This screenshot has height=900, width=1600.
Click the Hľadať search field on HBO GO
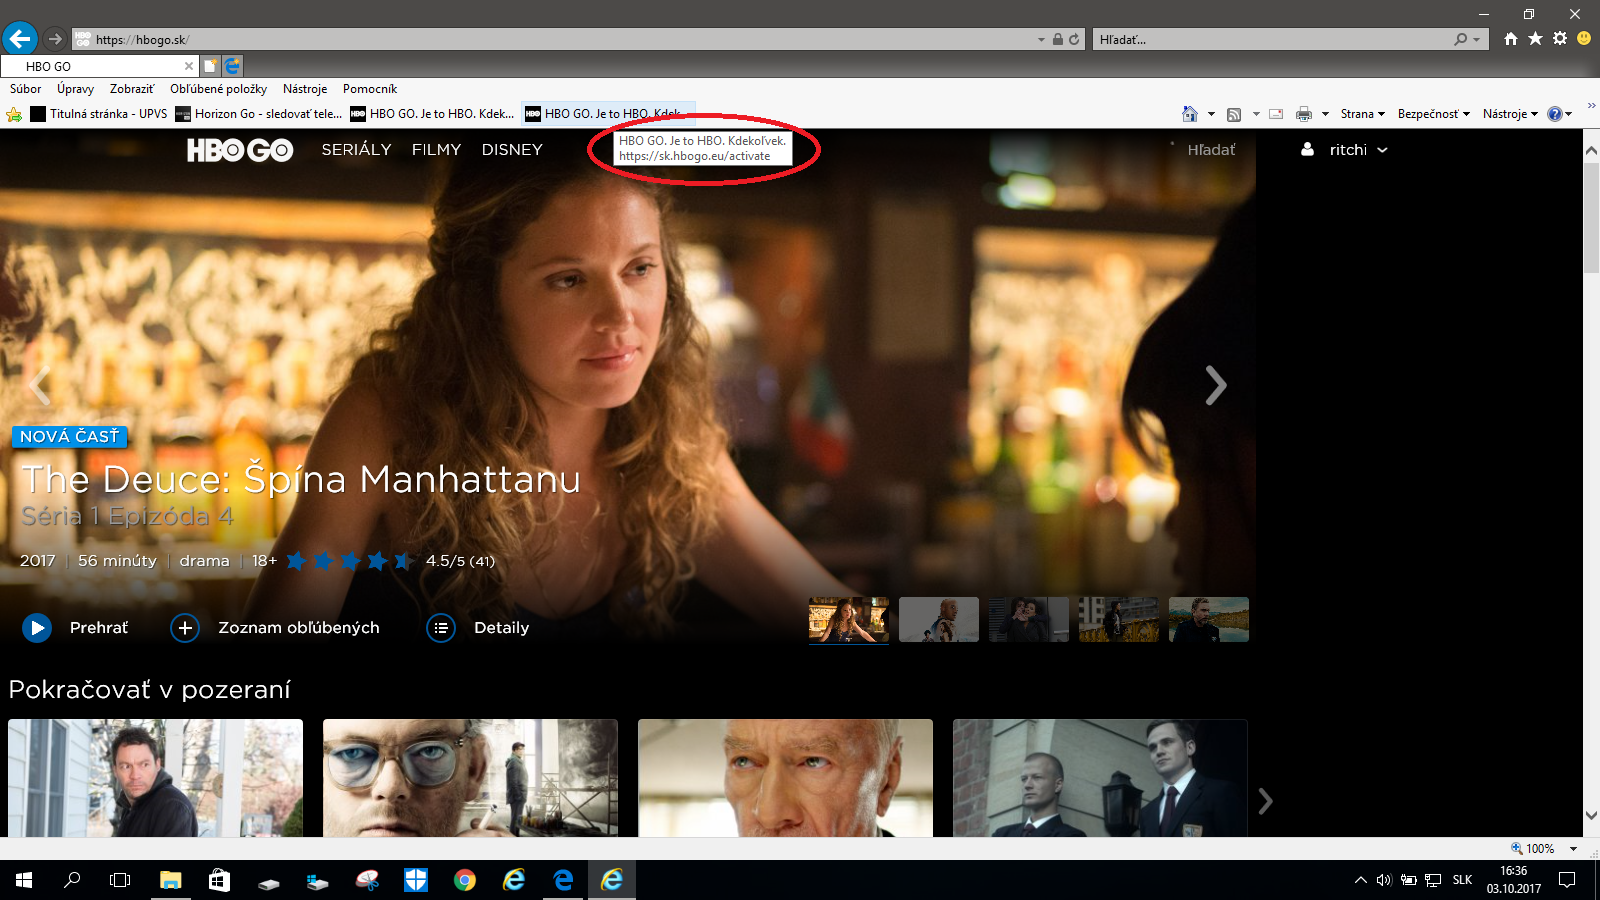(x=1211, y=150)
